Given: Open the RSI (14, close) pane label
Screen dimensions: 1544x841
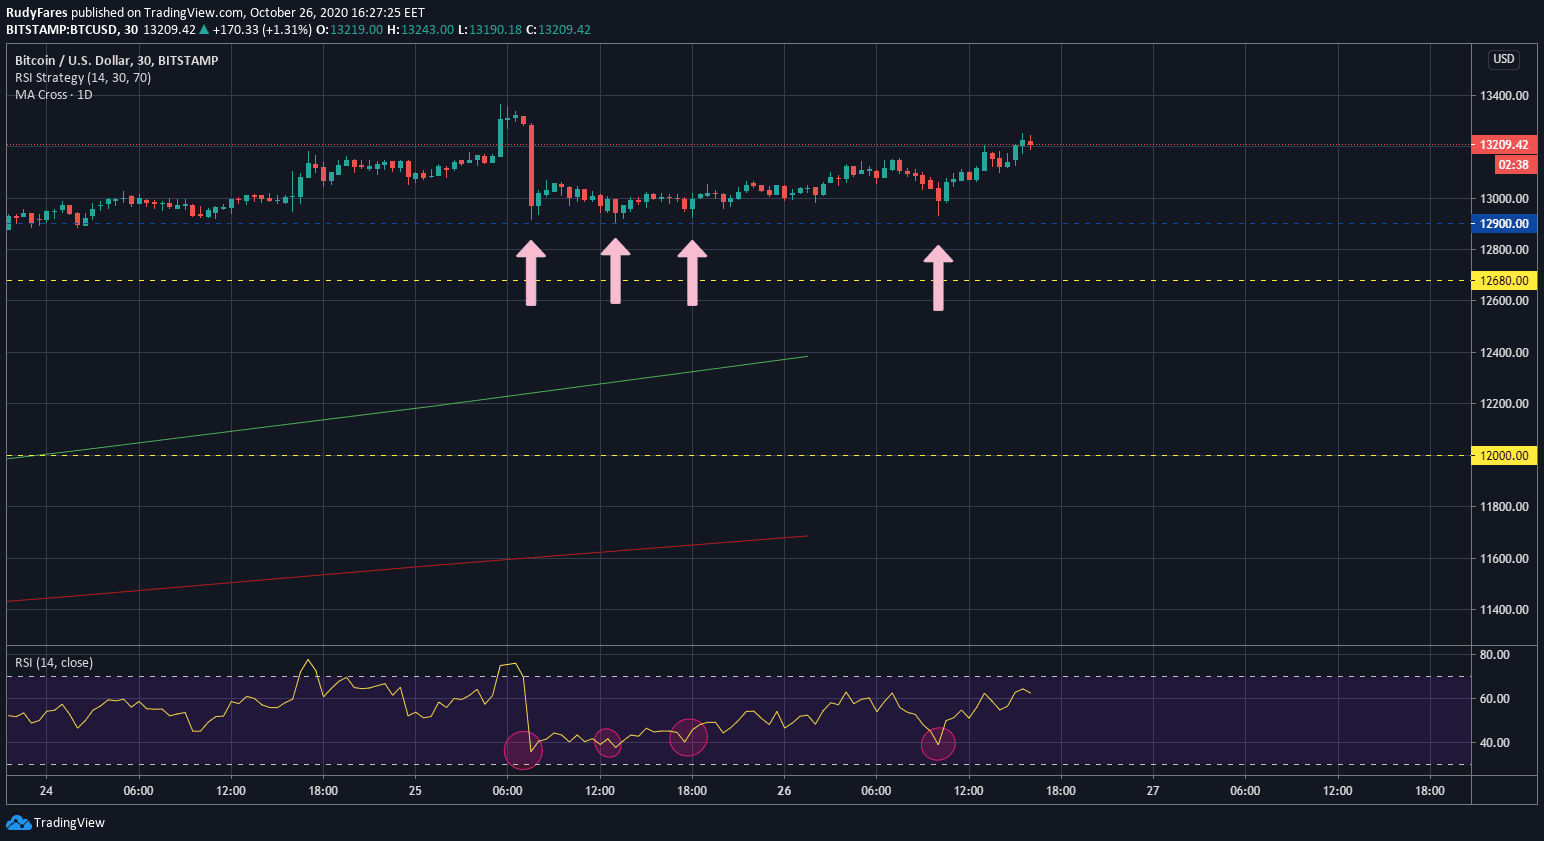Looking at the screenshot, I should (54, 663).
